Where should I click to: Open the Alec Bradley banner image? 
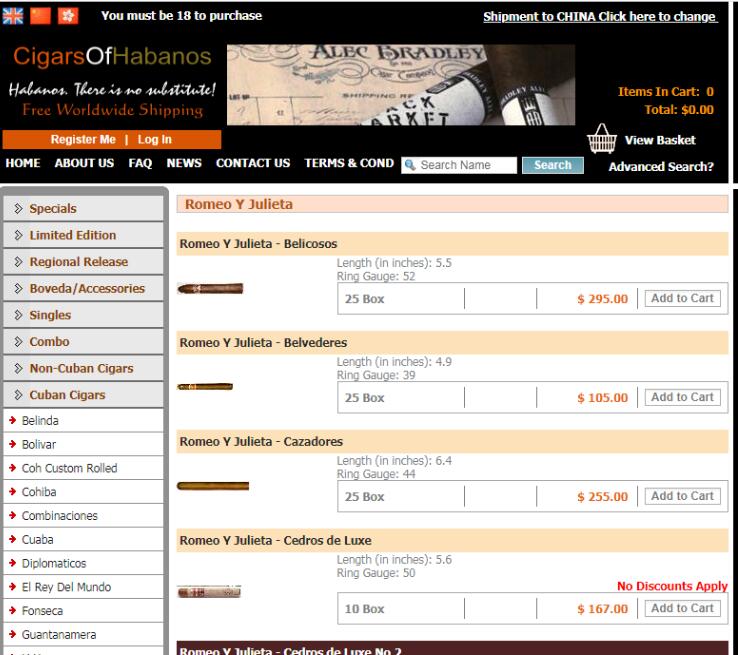click(x=401, y=85)
